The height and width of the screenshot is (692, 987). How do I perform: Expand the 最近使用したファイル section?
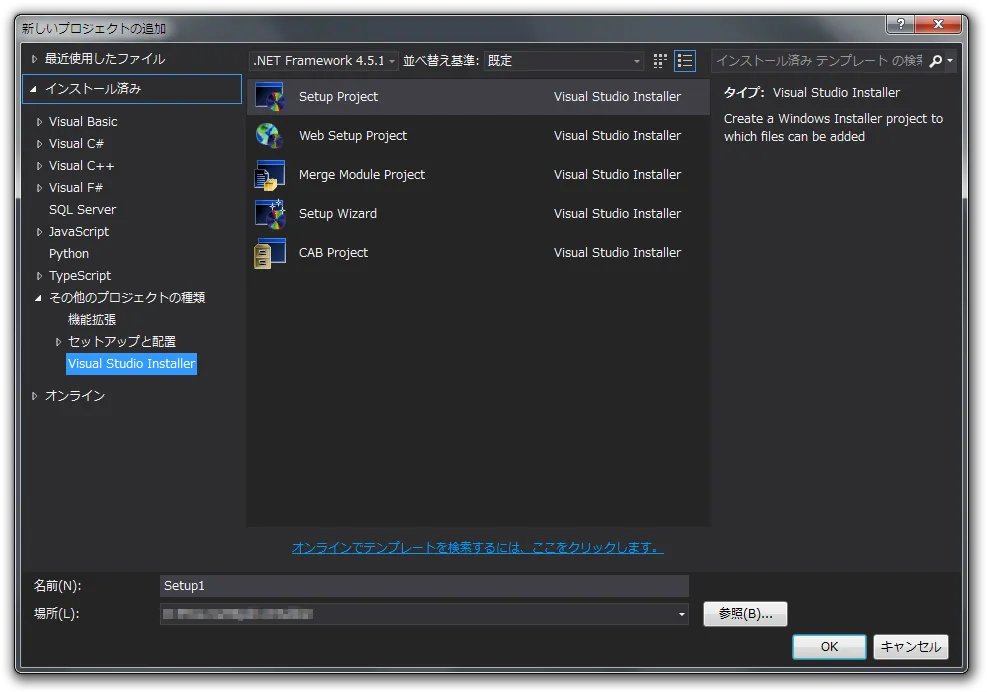tap(35, 59)
